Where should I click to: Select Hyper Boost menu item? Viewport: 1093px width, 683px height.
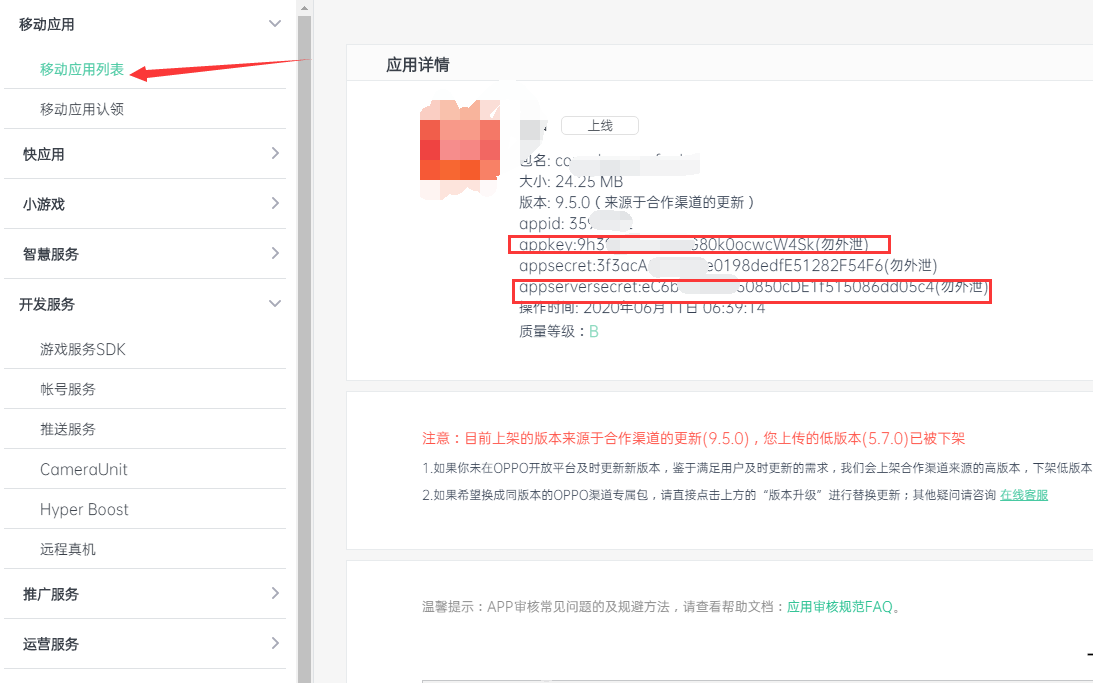(84, 509)
